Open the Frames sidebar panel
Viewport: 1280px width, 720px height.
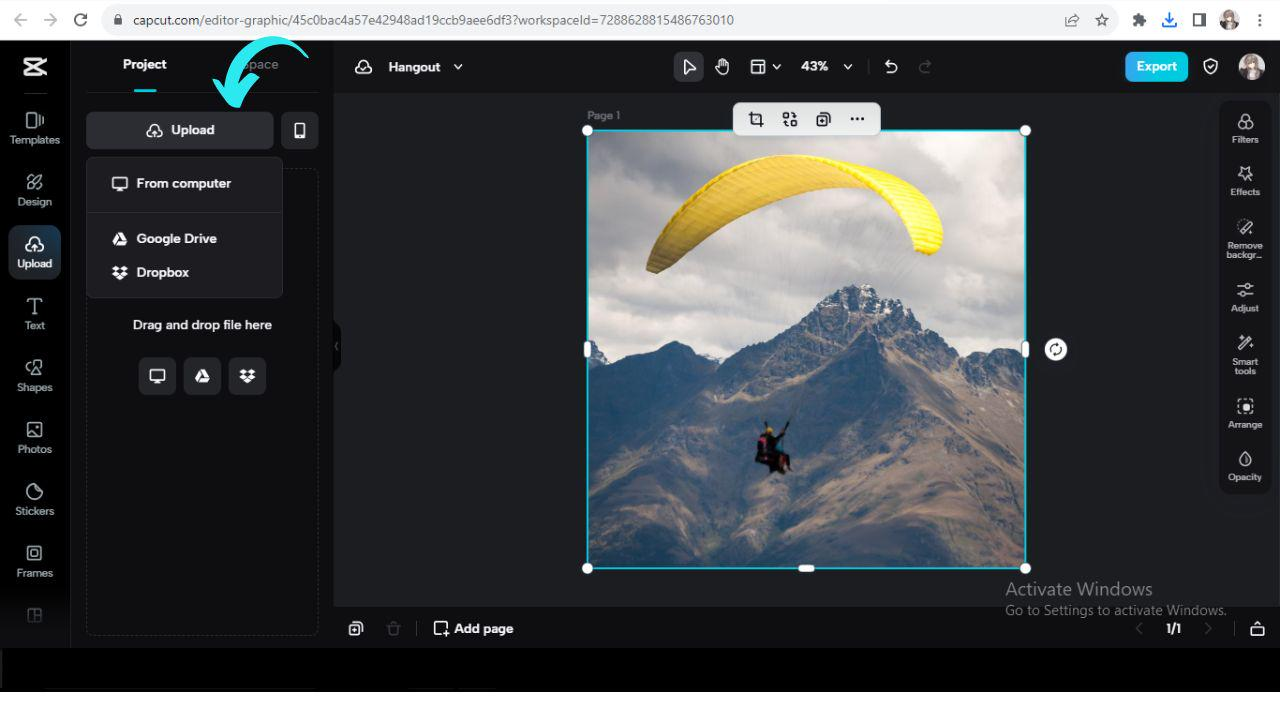click(x=34, y=562)
